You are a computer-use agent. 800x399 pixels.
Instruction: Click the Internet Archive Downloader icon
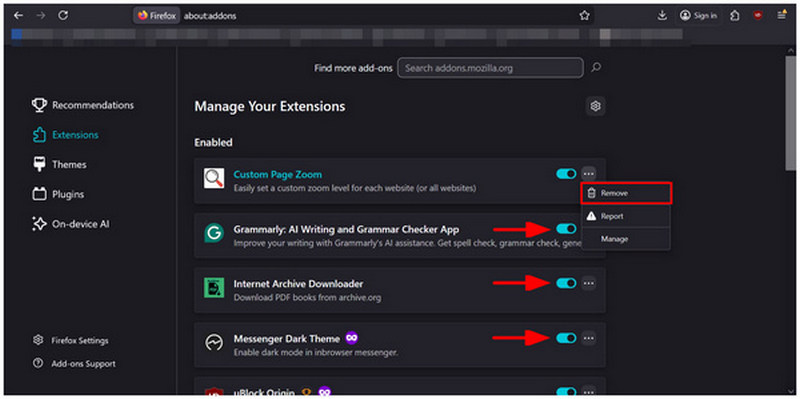coord(214,288)
